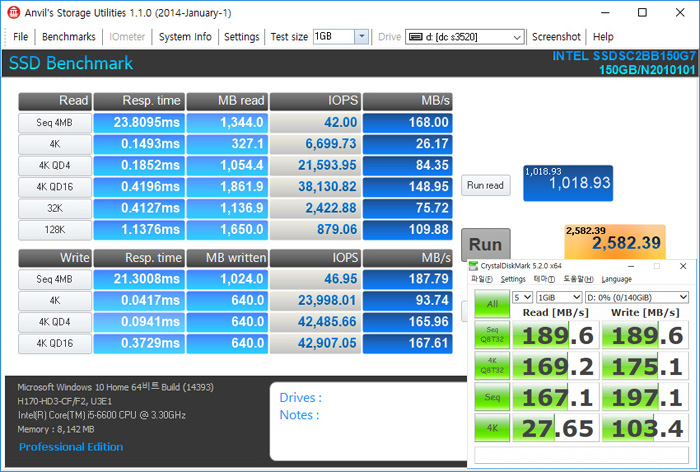
Task: Click the 1,018.93 read score box
Action: pos(568,183)
